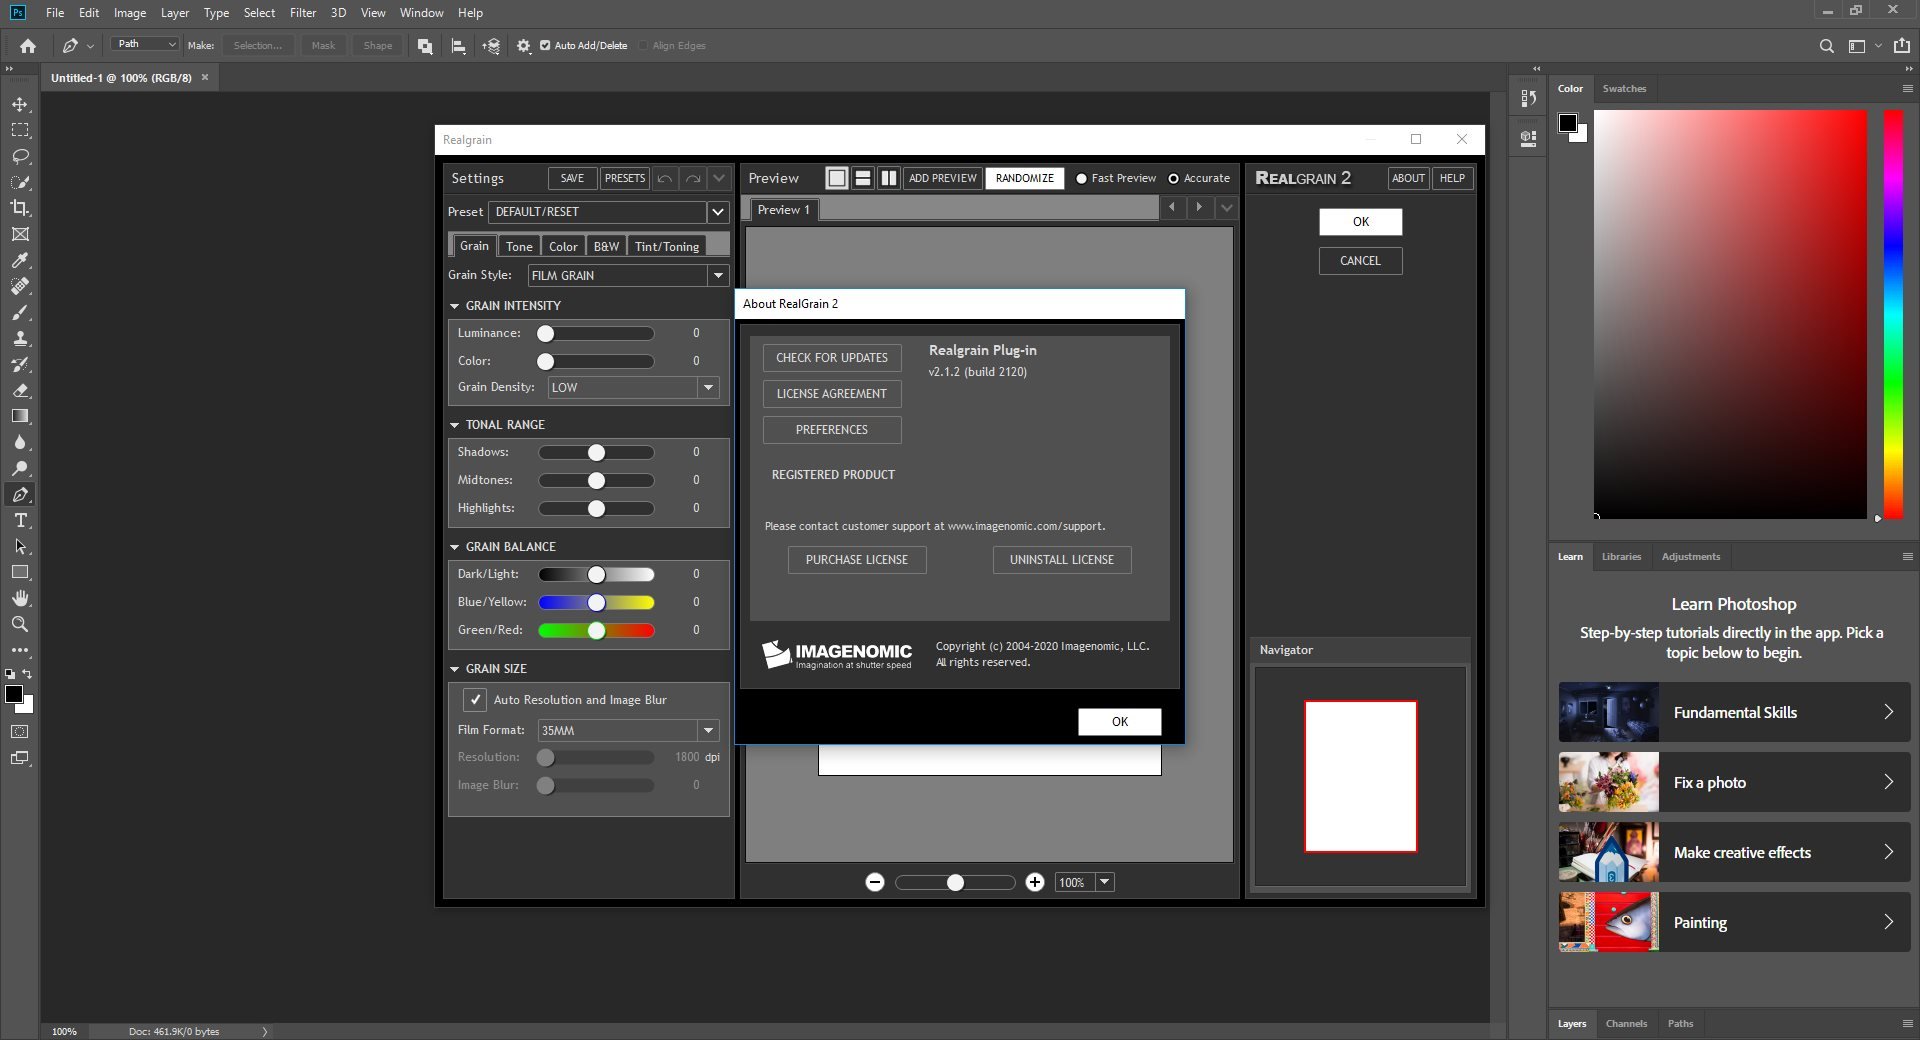This screenshot has width=1920, height=1040.
Task: Select the Move tool
Action: tap(20, 104)
